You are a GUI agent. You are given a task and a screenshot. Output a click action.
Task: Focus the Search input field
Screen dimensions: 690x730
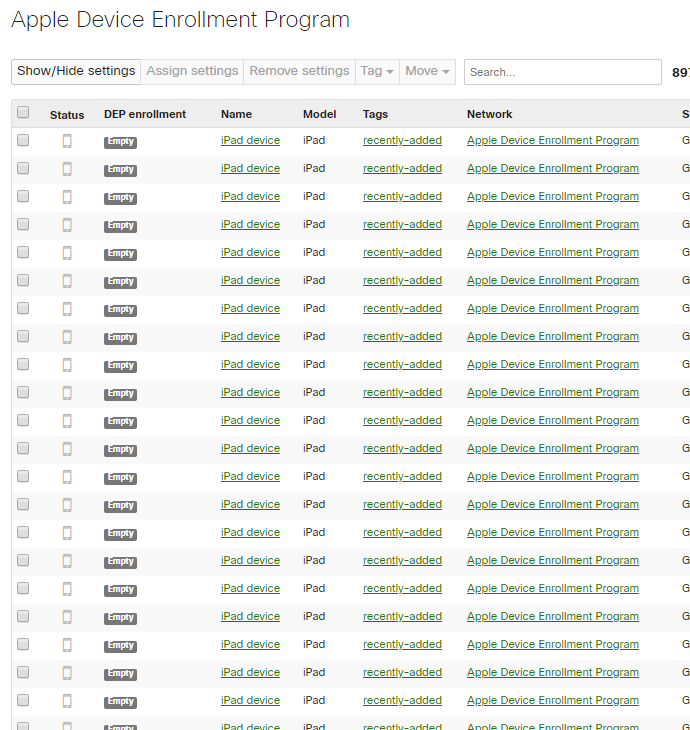(562, 72)
